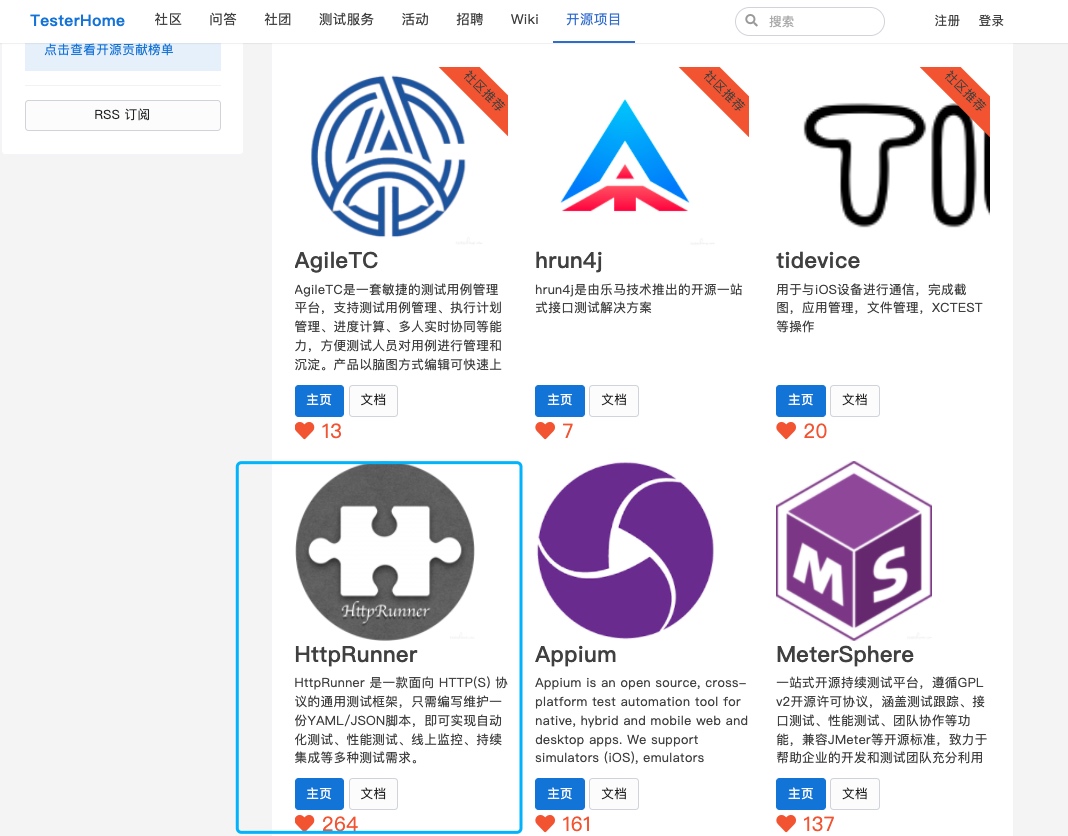This screenshot has height=836, width=1068.
Task: Click the TesterHome site logo
Action: click(77, 20)
